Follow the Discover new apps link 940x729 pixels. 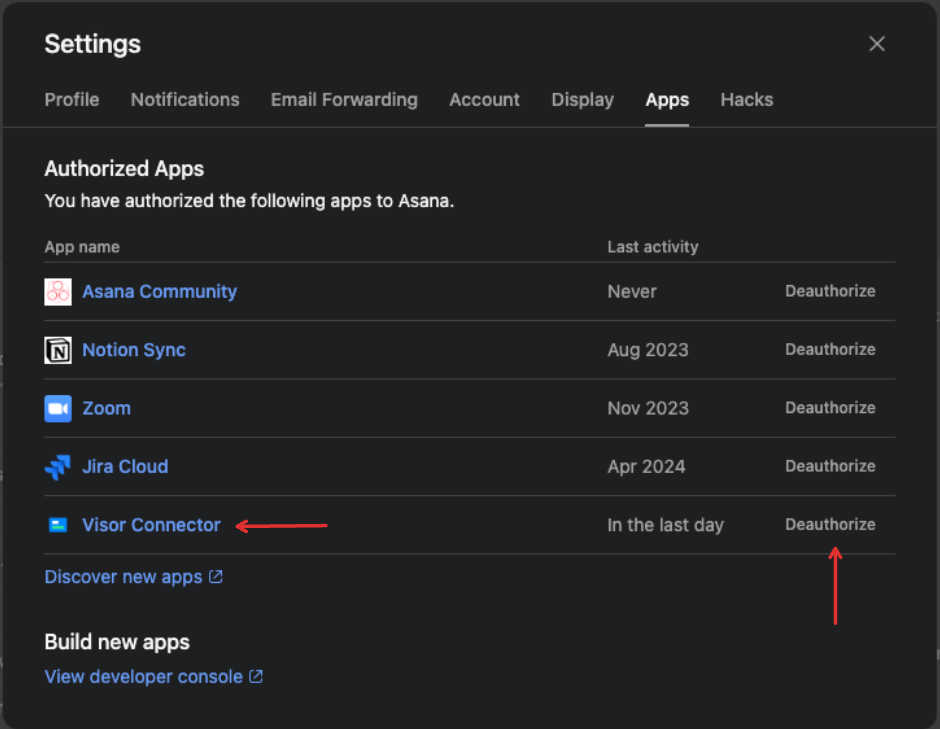123,577
